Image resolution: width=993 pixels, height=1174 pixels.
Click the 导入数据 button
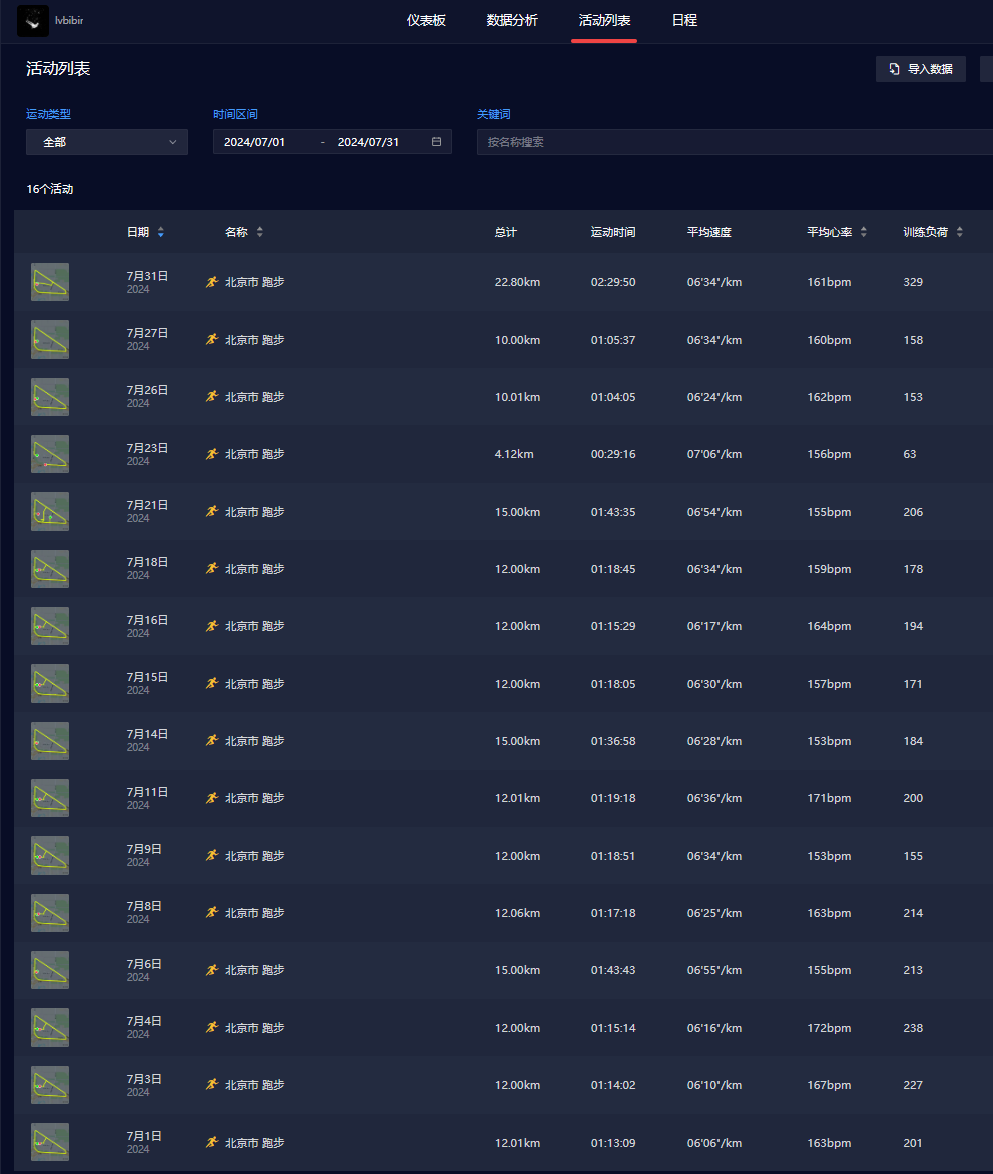tap(921, 70)
